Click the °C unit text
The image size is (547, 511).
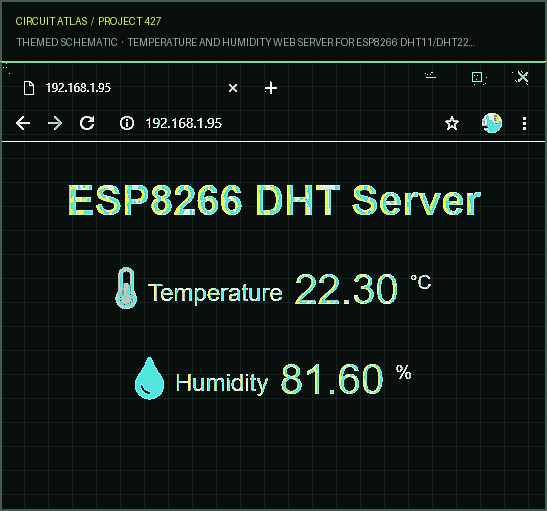pyautogui.click(x=421, y=282)
